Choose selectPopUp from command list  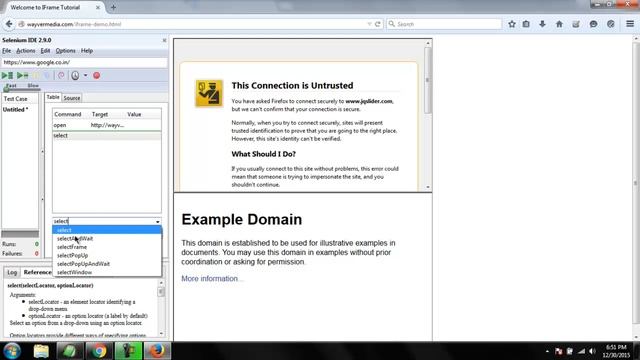click(107, 256)
